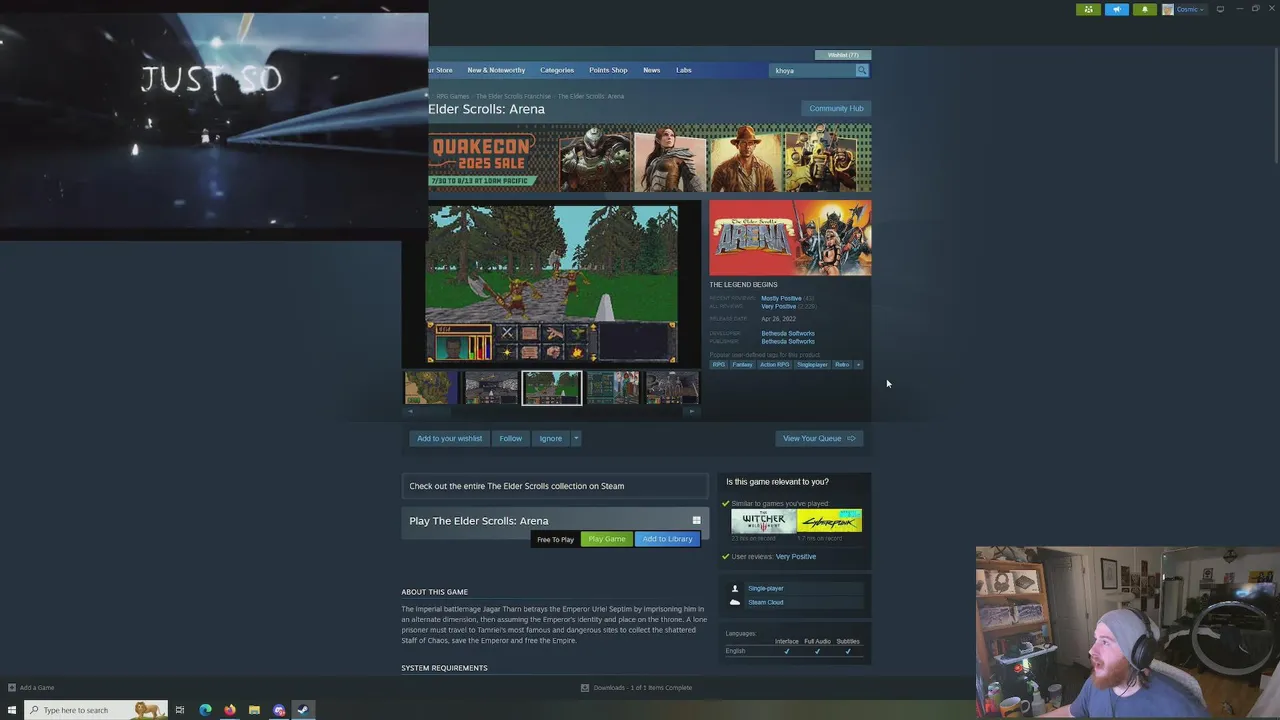Open Bethesda Softworks developer link
Viewport: 1280px width, 720px height.
[788, 333]
